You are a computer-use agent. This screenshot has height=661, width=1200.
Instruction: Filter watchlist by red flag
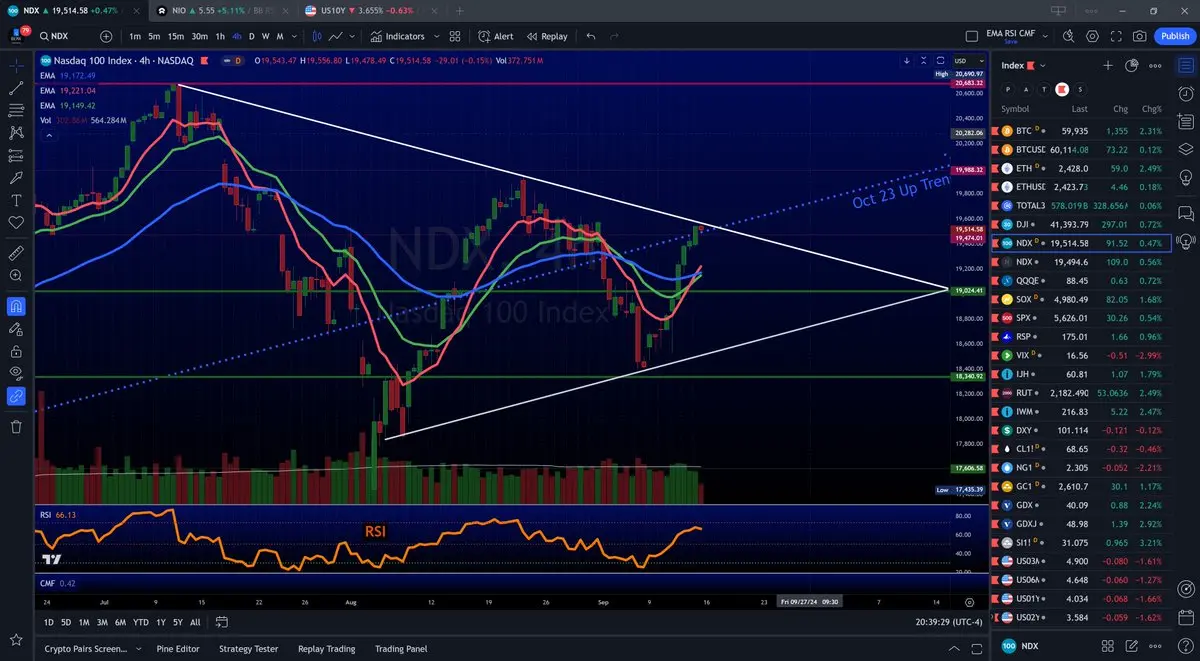(x=1064, y=89)
